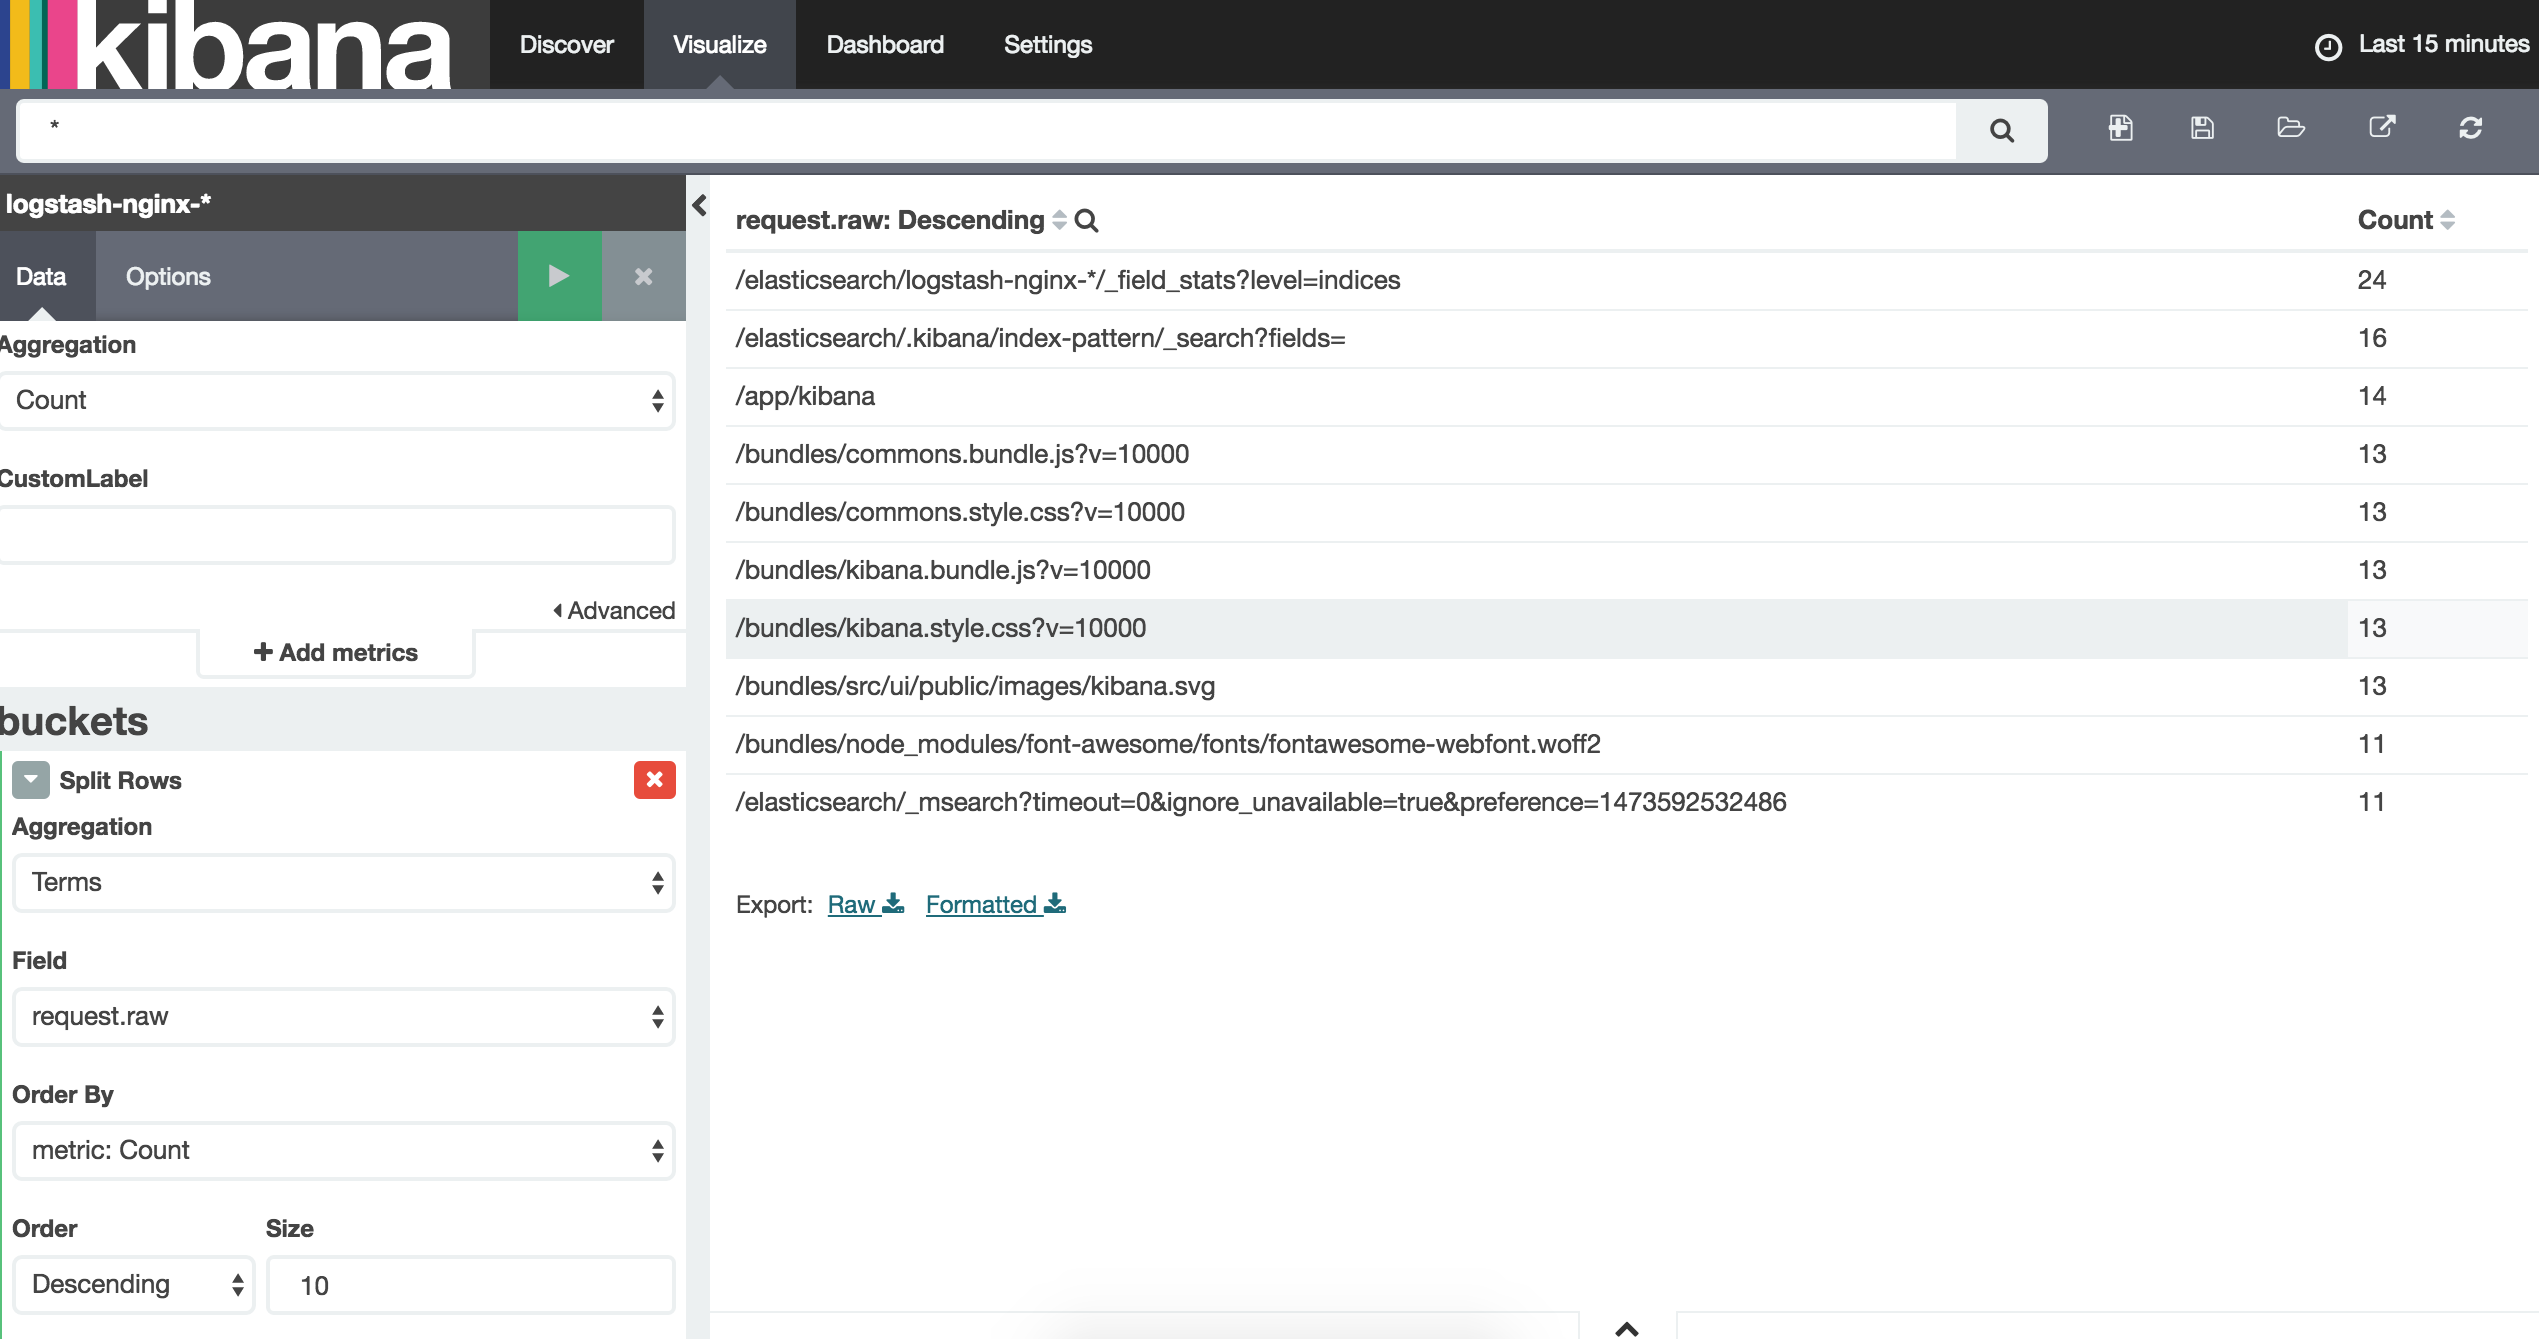Save the current visualization
This screenshot has height=1339, width=2539.
(2202, 128)
